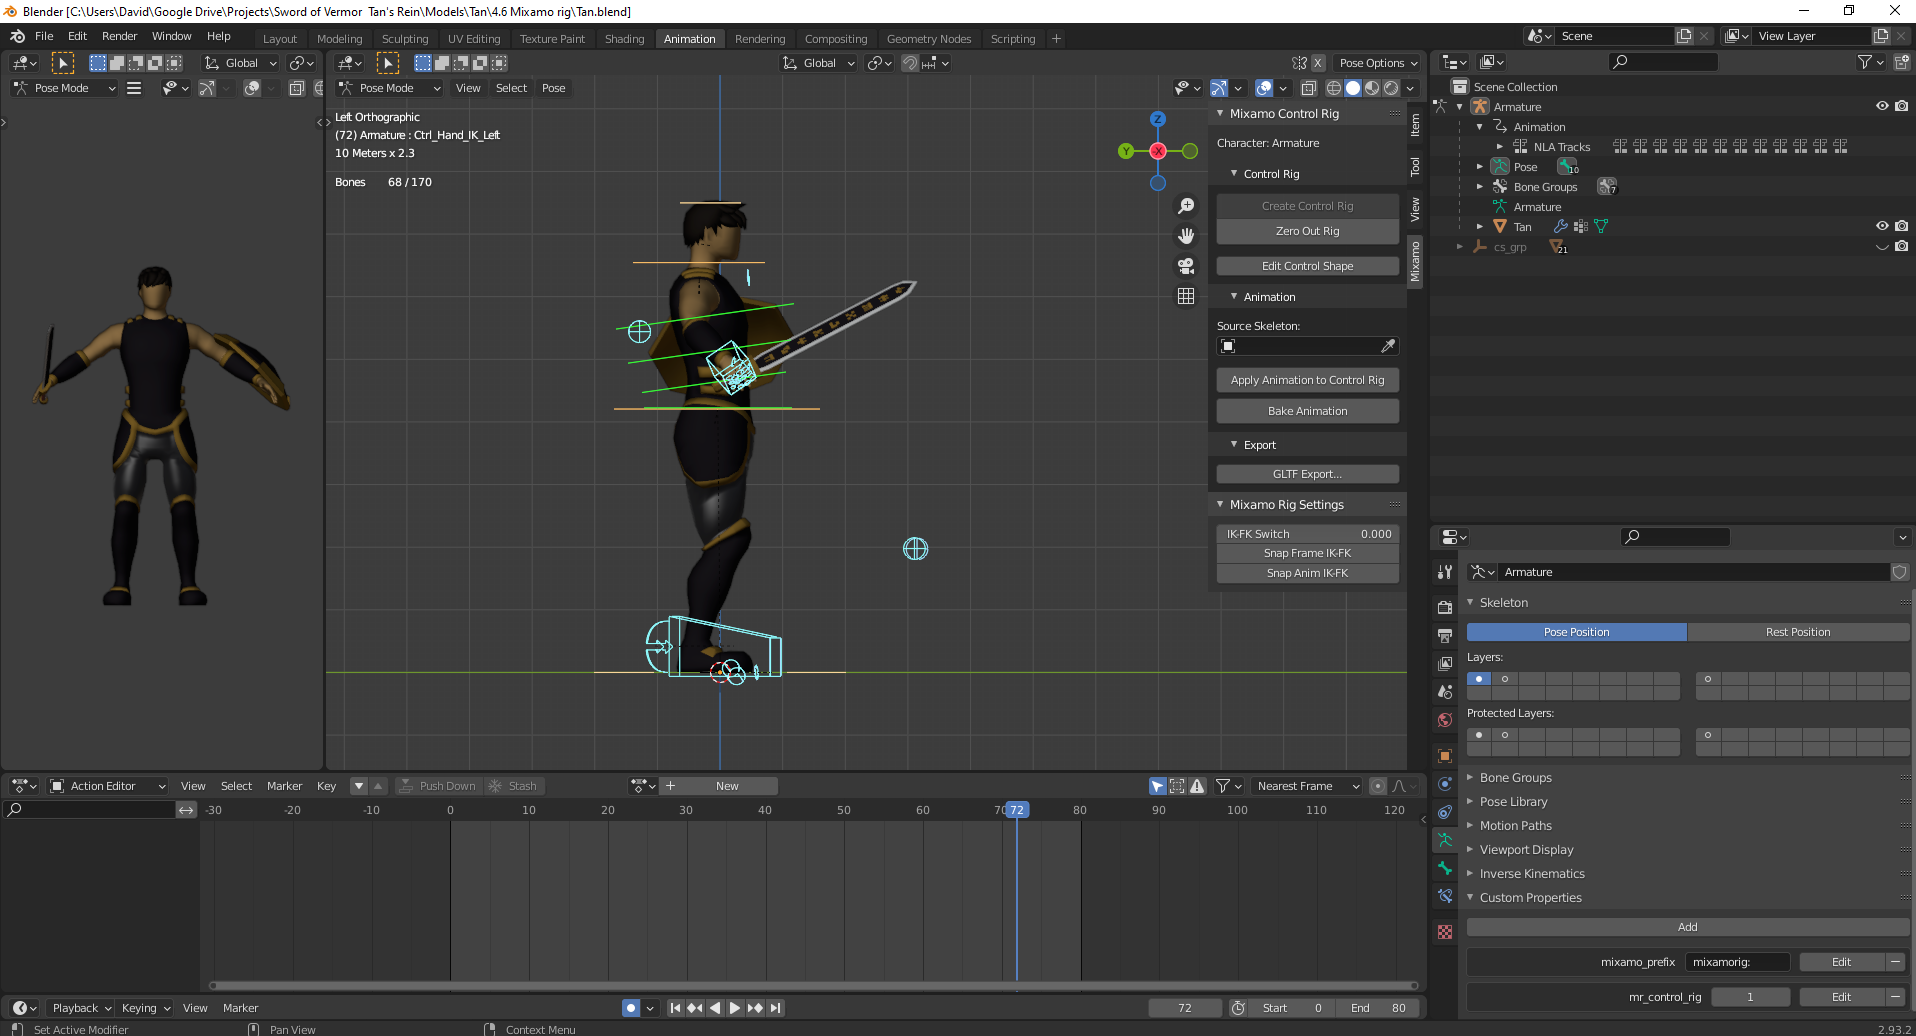Switch to the Shading workspace tab
The width and height of the screenshot is (1916, 1036).
point(624,38)
